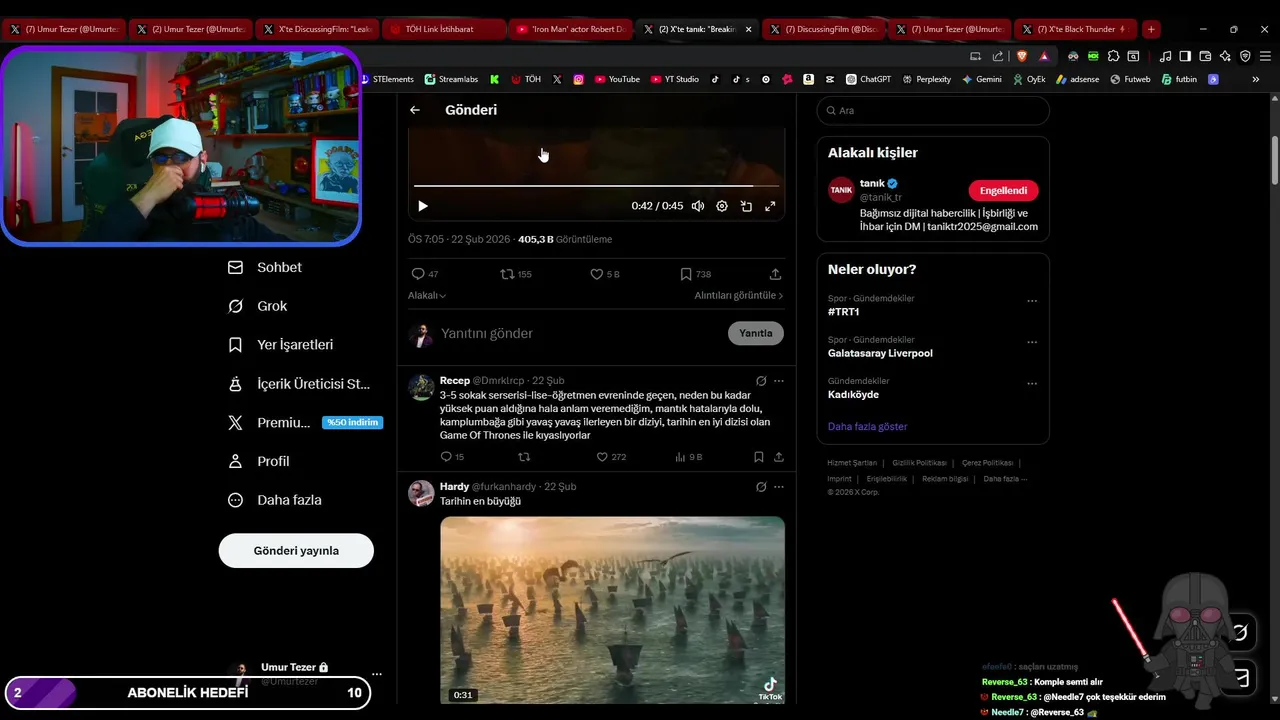The image size is (1280, 720).
Task: Enter fullscreen mode for the video
Action: tap(770, 206)
